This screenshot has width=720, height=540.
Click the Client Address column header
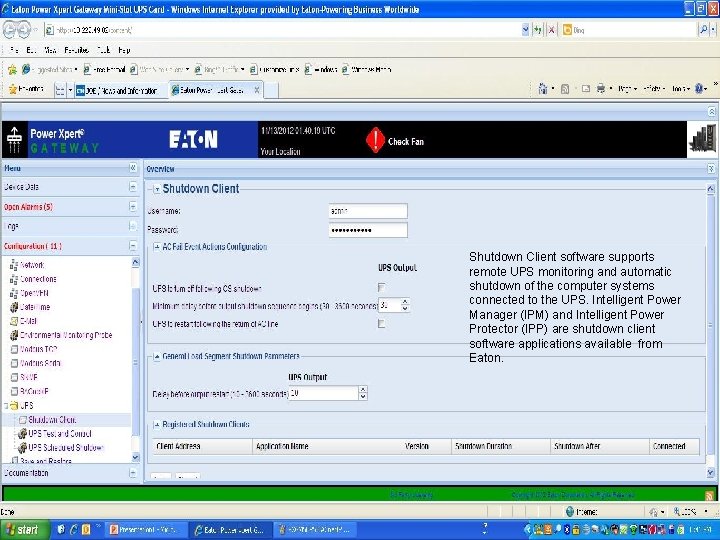[202, 446]
